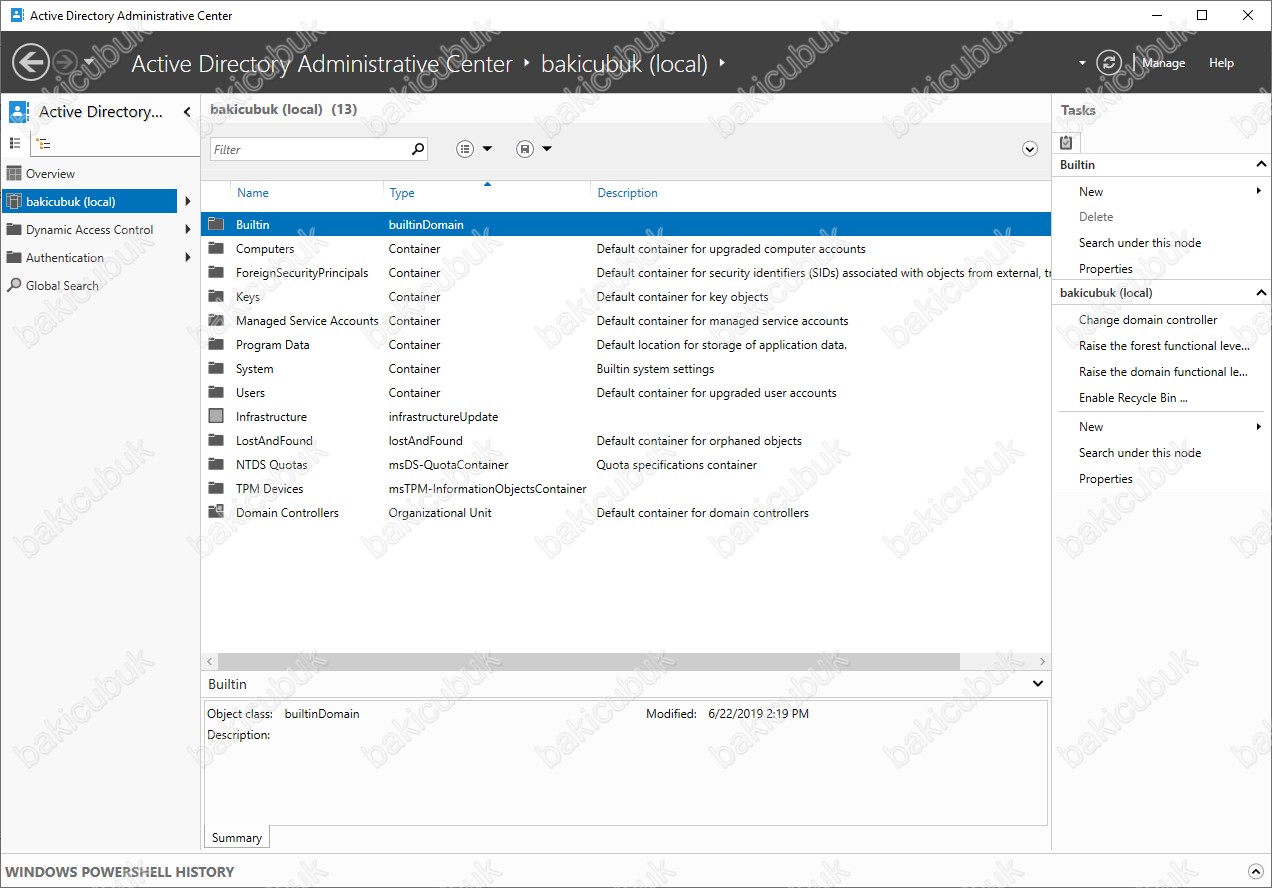Click the Managed Service Accounts folder icon
This screenshot has height=888, width=1272.
click(215, 320)
